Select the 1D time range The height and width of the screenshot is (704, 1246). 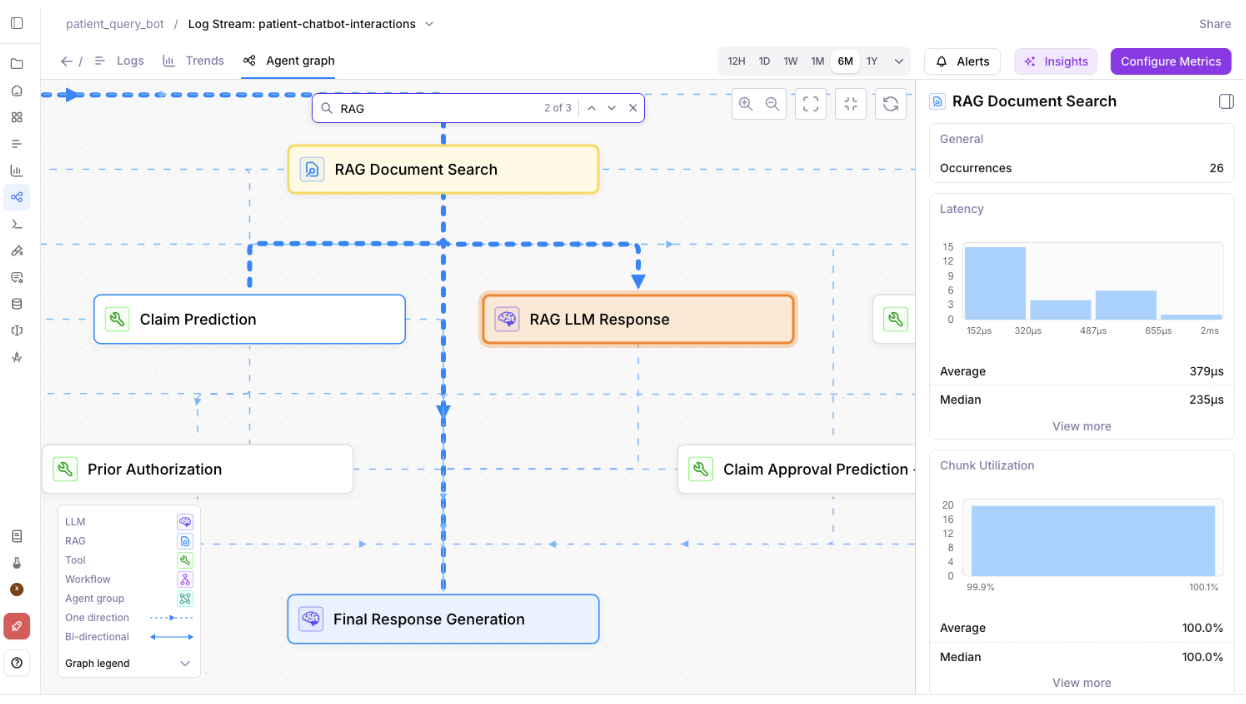pos(764,61)
